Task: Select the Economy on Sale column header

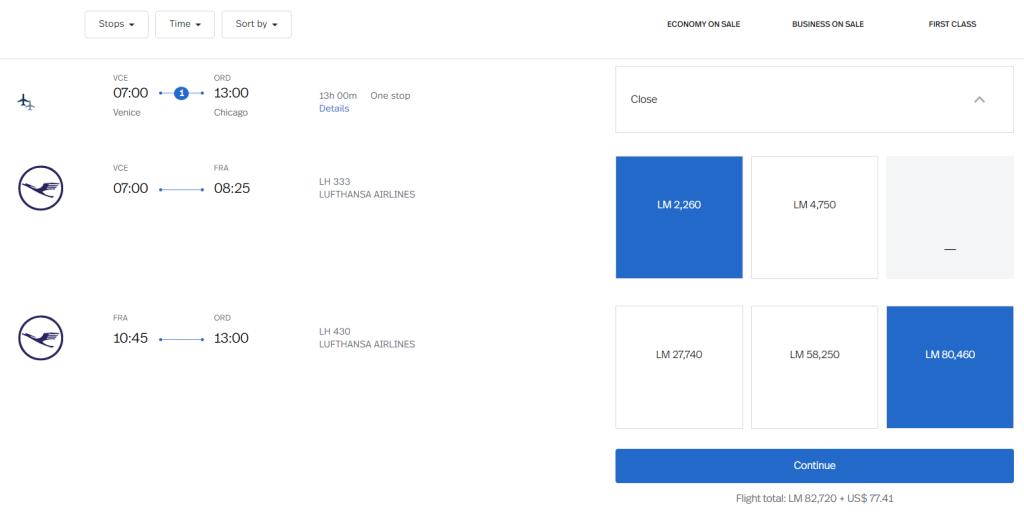Action: (x=703, y=24)
